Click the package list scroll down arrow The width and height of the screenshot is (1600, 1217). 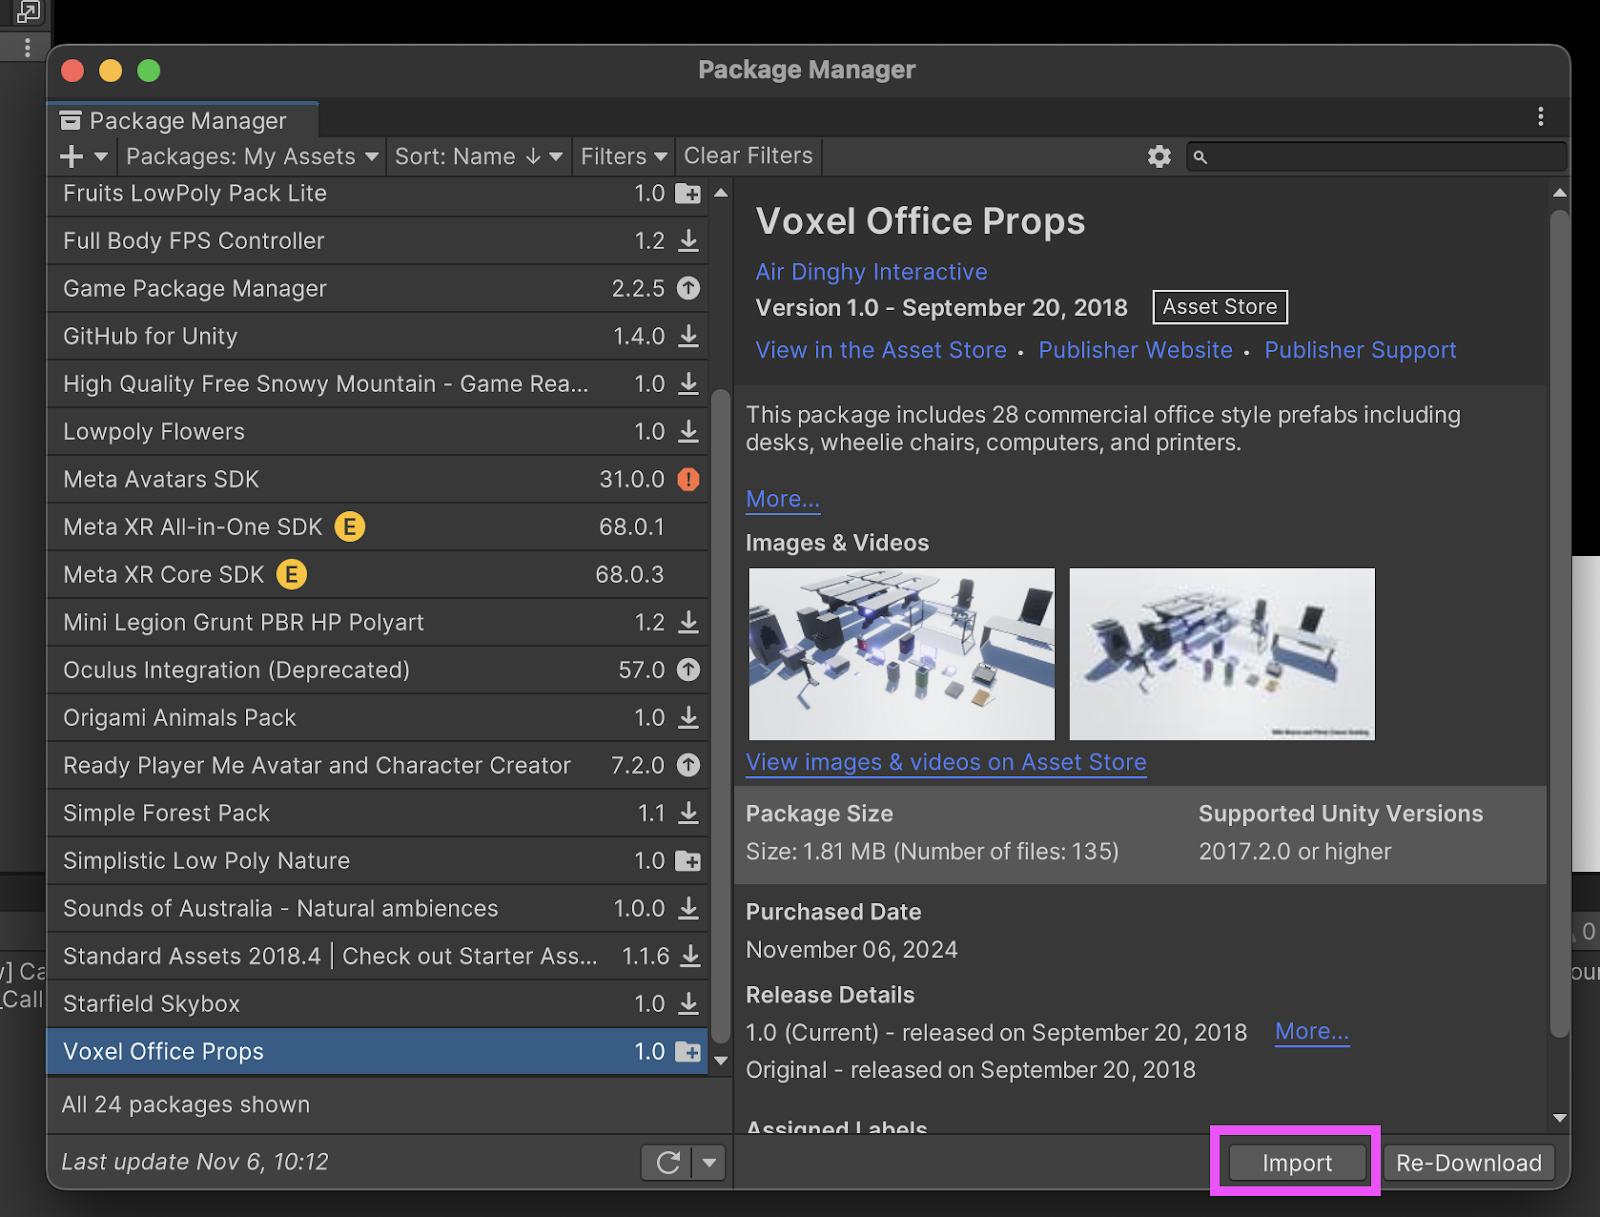pos(721,1062)
